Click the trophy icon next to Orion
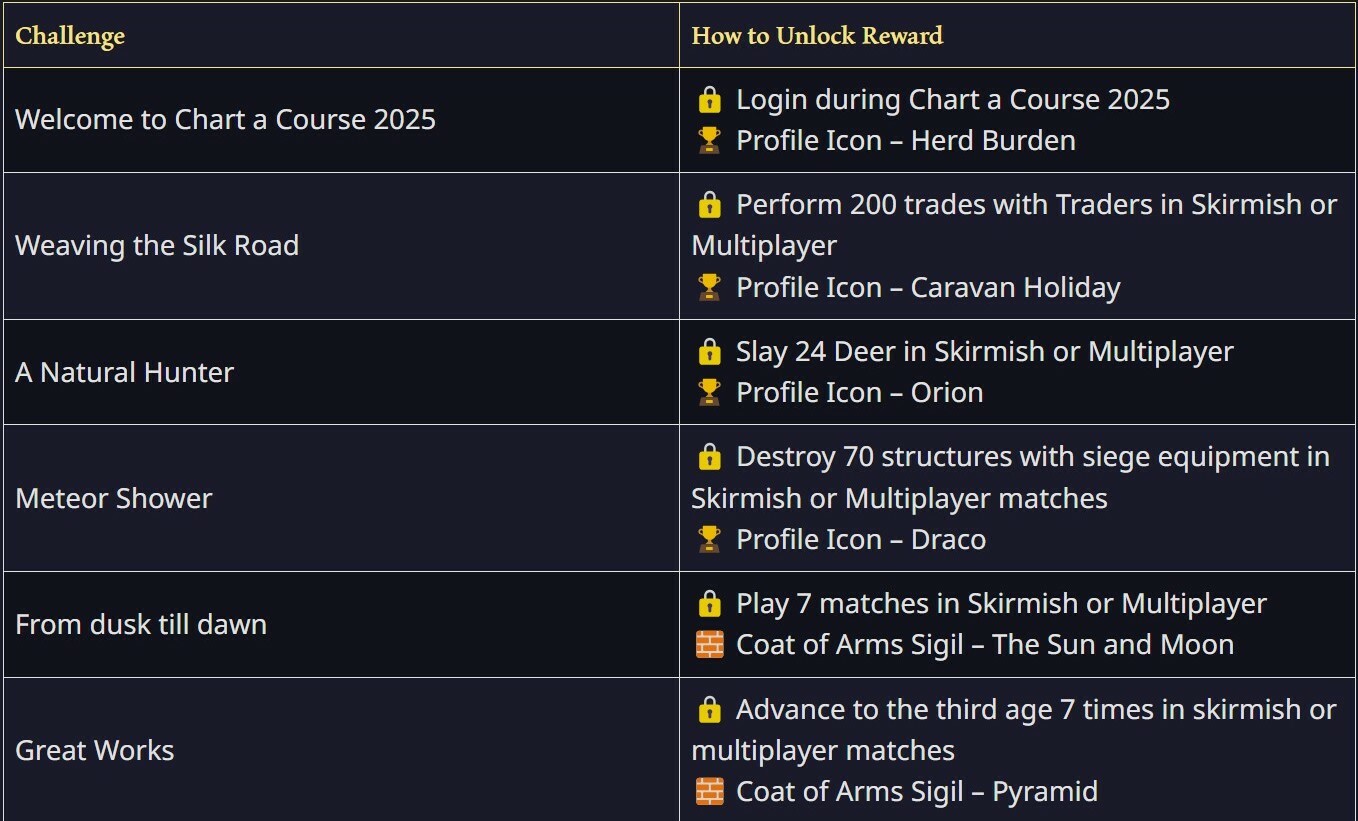This screenshot has width=1358, height=821. click(x=709, y=393)
